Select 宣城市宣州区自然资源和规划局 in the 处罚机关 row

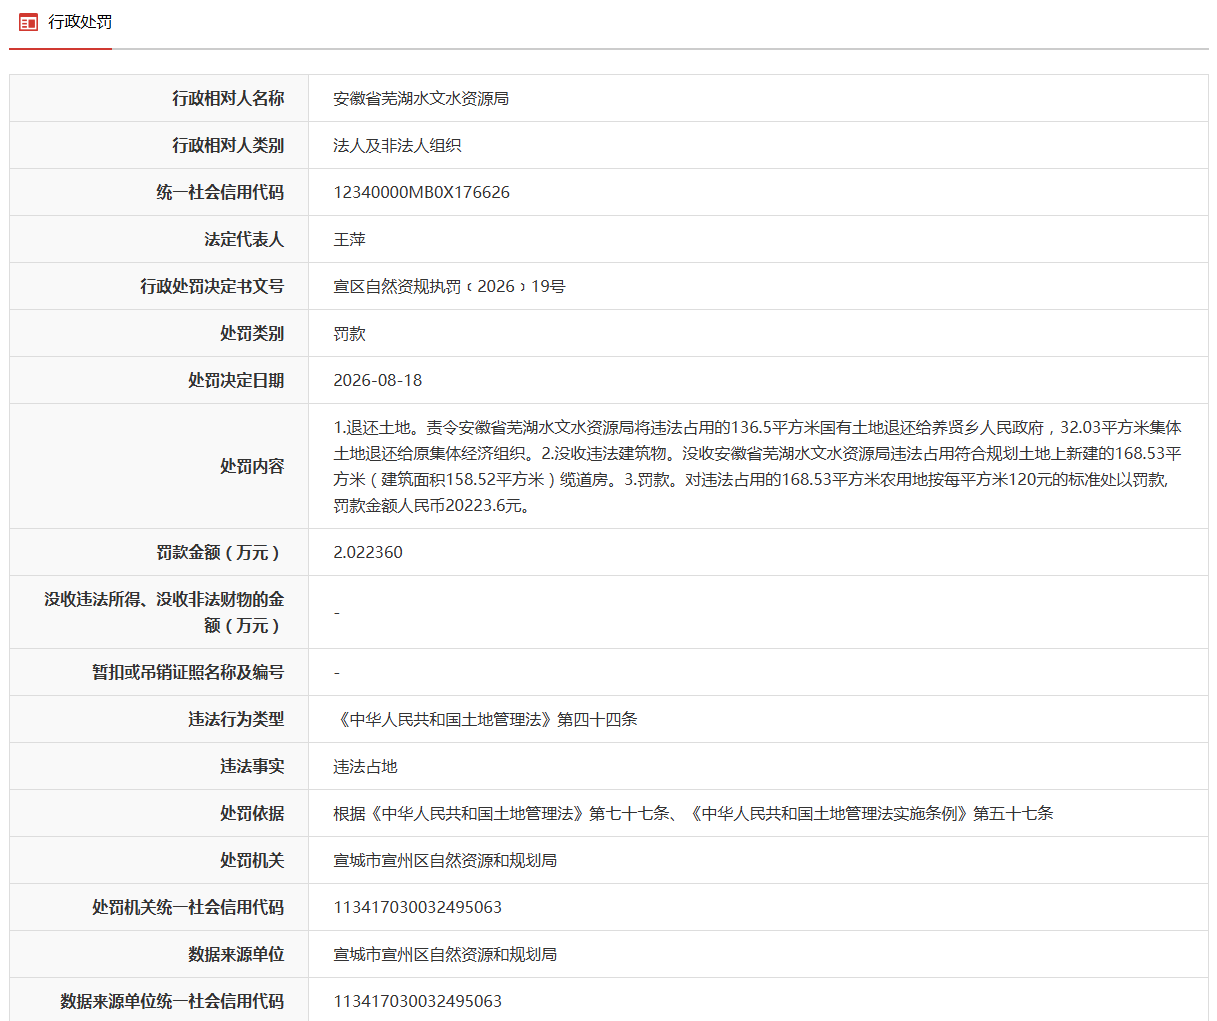[x=445, y=860]
